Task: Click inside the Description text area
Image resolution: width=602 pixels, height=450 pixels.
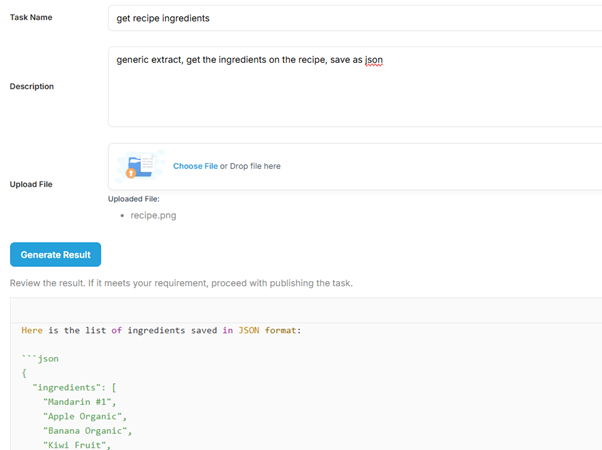Action: click(355, 86)
